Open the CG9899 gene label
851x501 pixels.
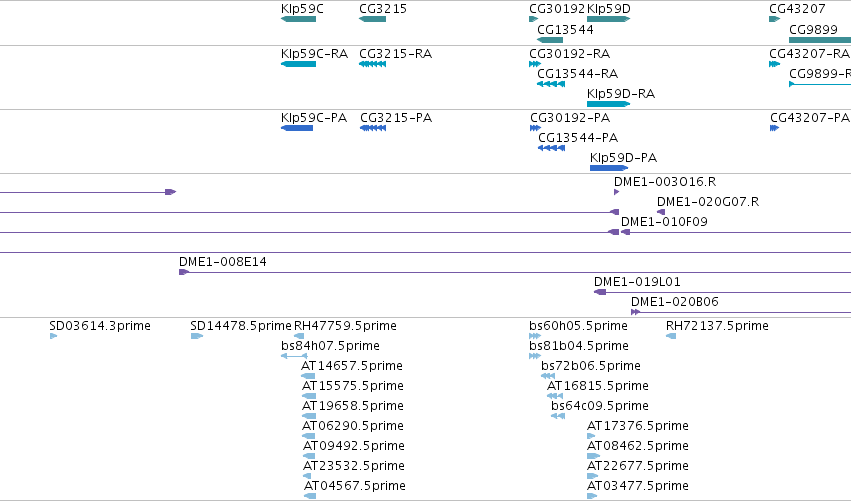(813, 29)
